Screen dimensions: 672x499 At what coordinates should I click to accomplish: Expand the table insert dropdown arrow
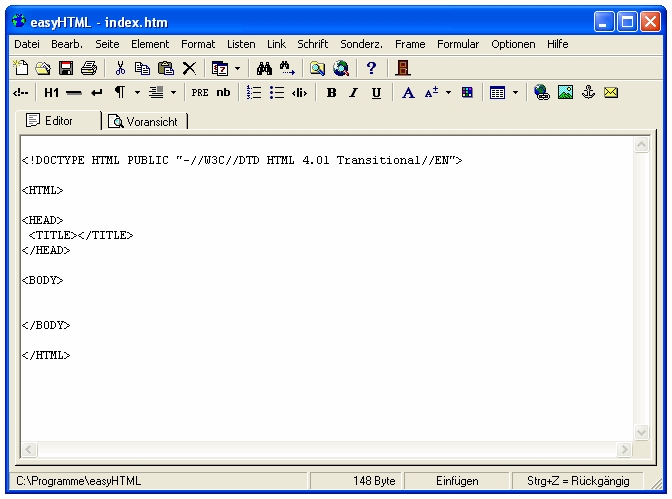(x=515, y=93)
